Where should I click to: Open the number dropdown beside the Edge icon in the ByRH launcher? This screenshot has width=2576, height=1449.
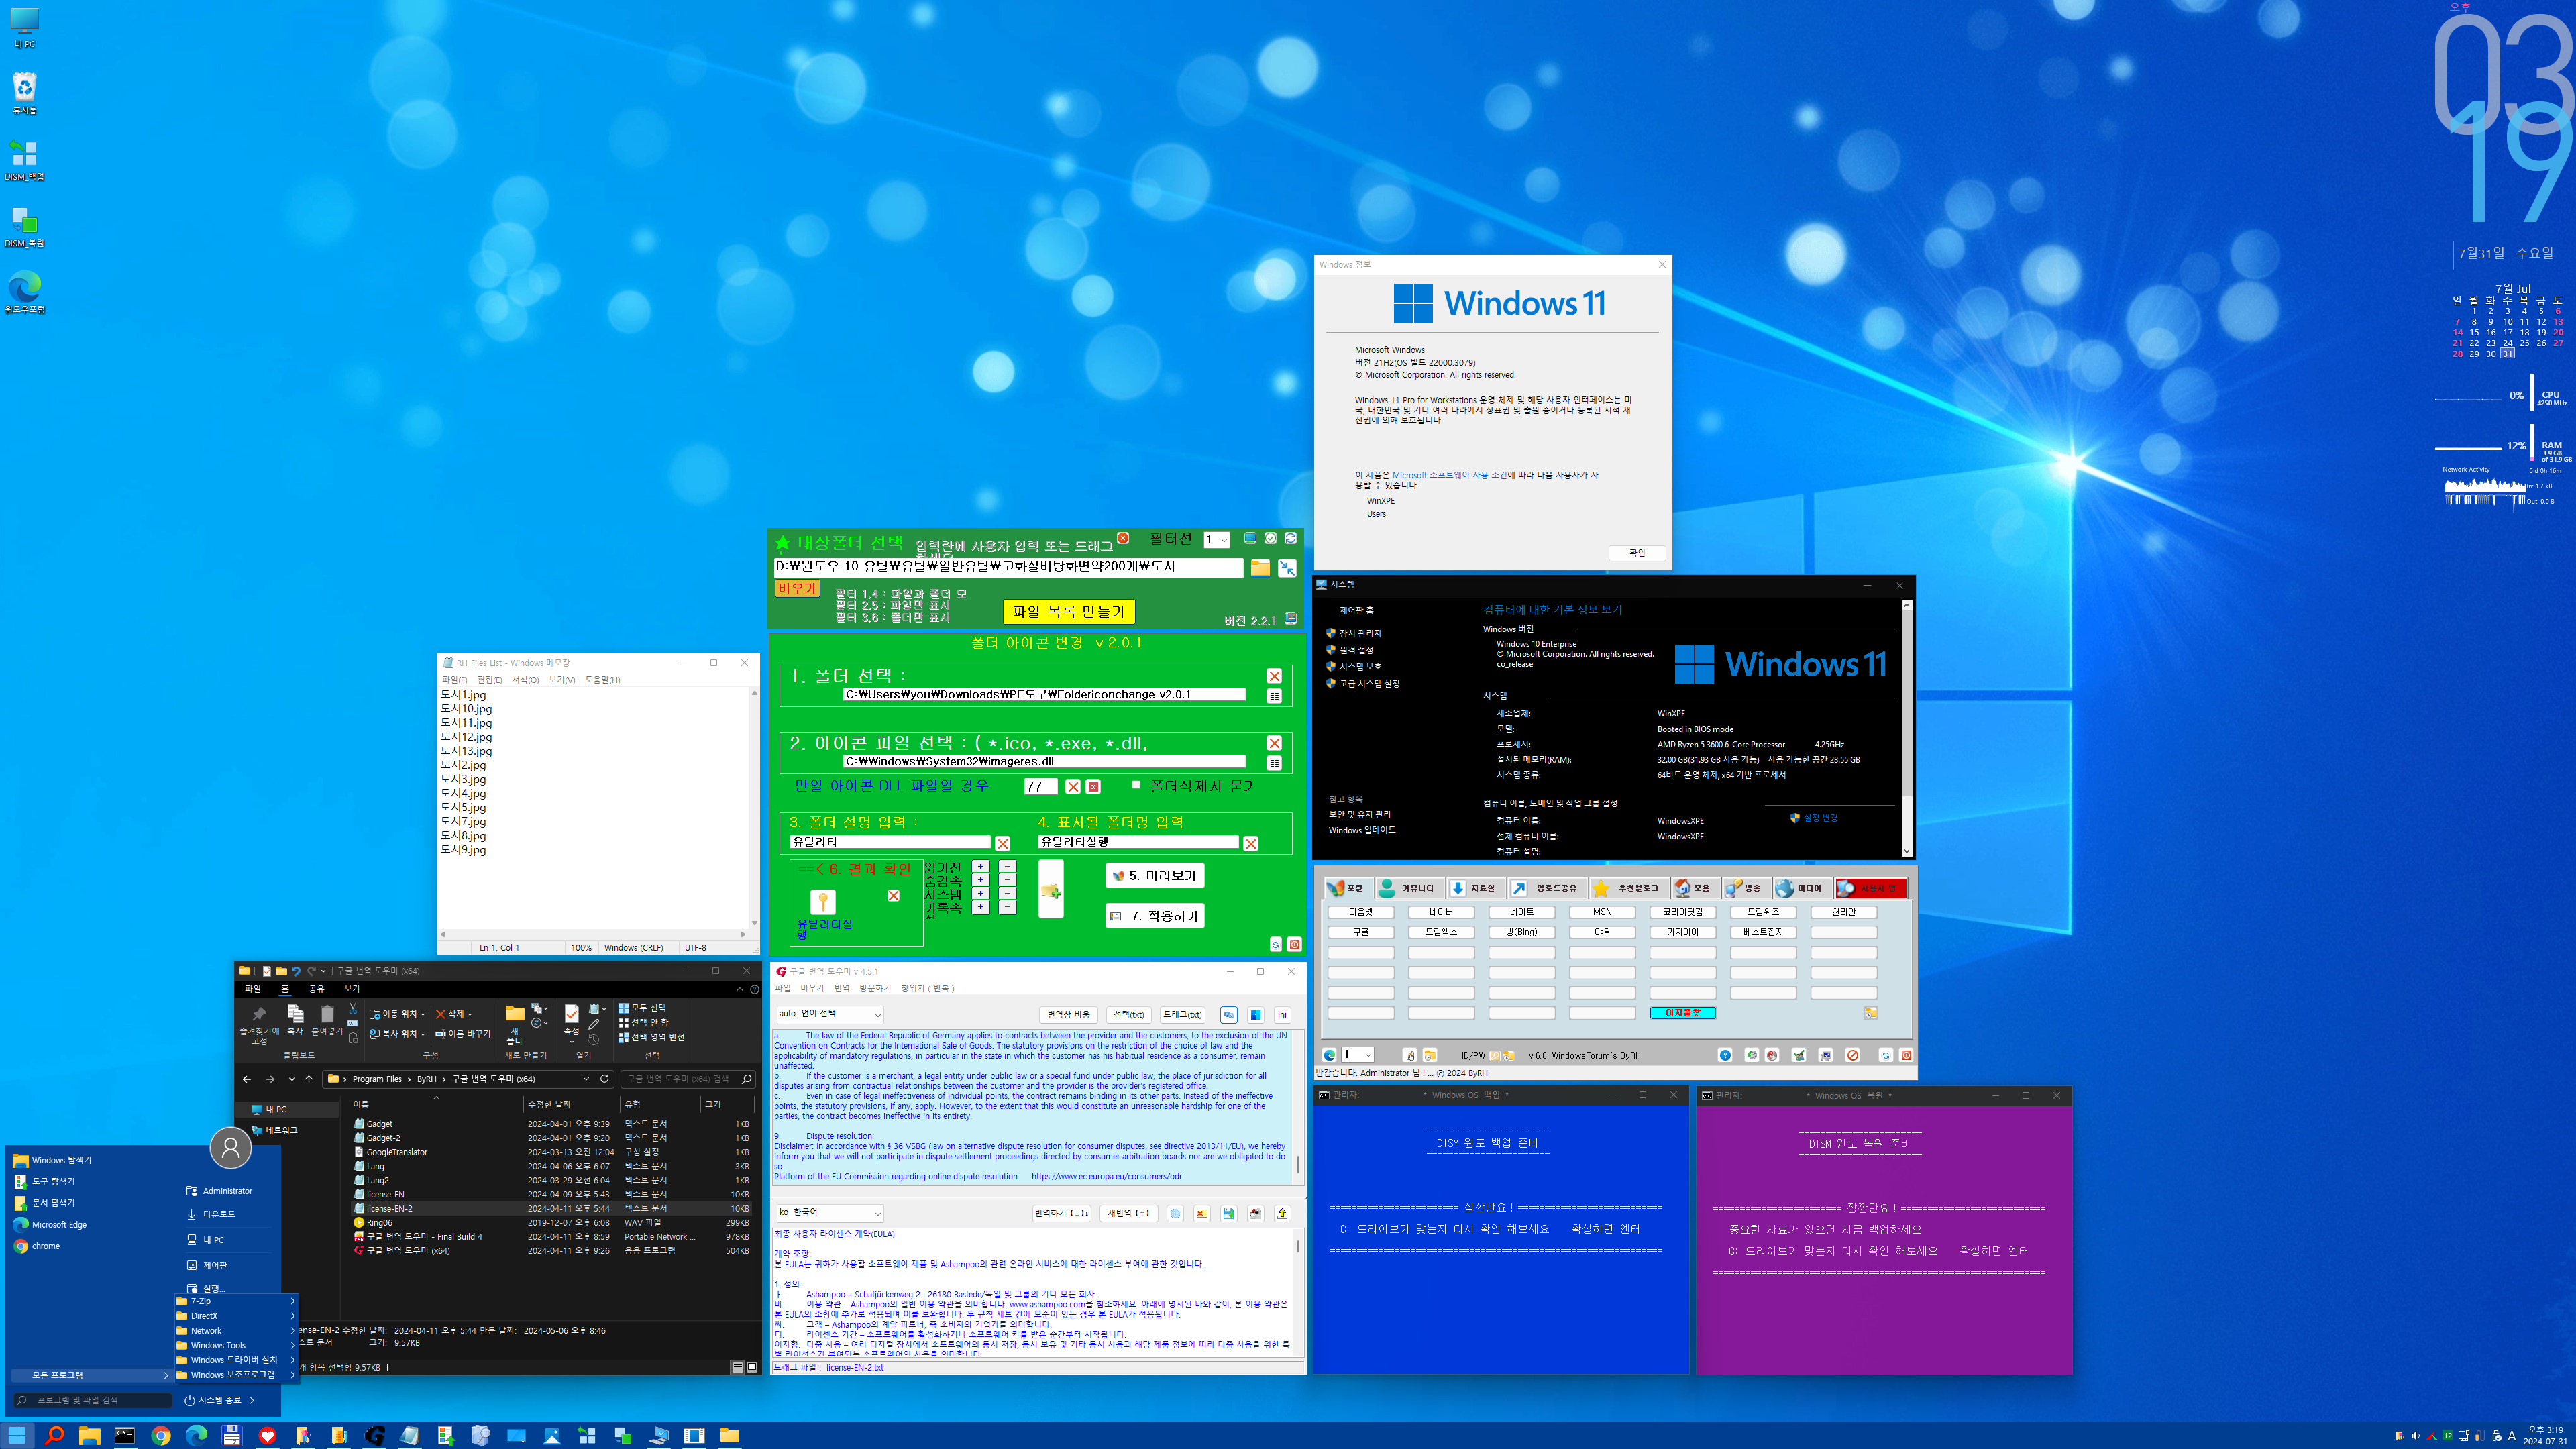click(1358, 1055)
